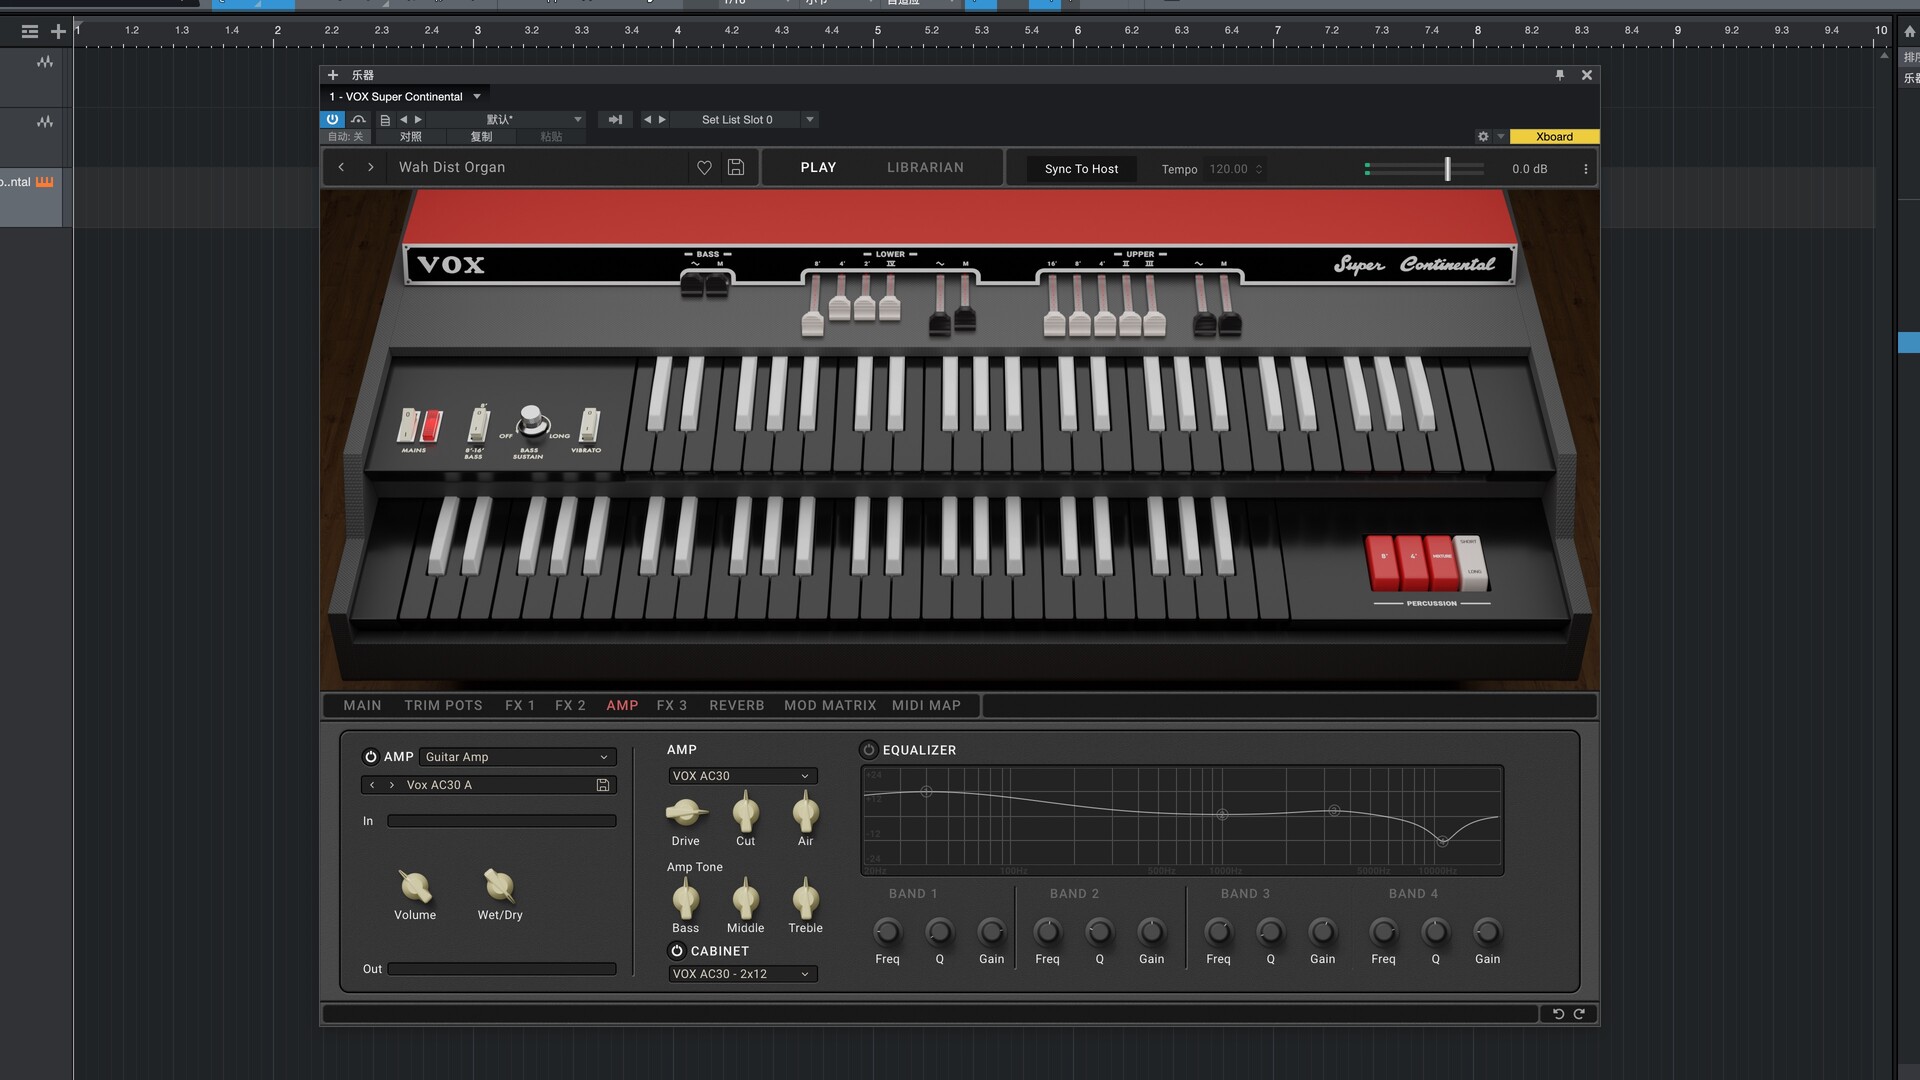Click timeline ruler at bar 5
The image size is (1920, 1080).
coord(878,31)
